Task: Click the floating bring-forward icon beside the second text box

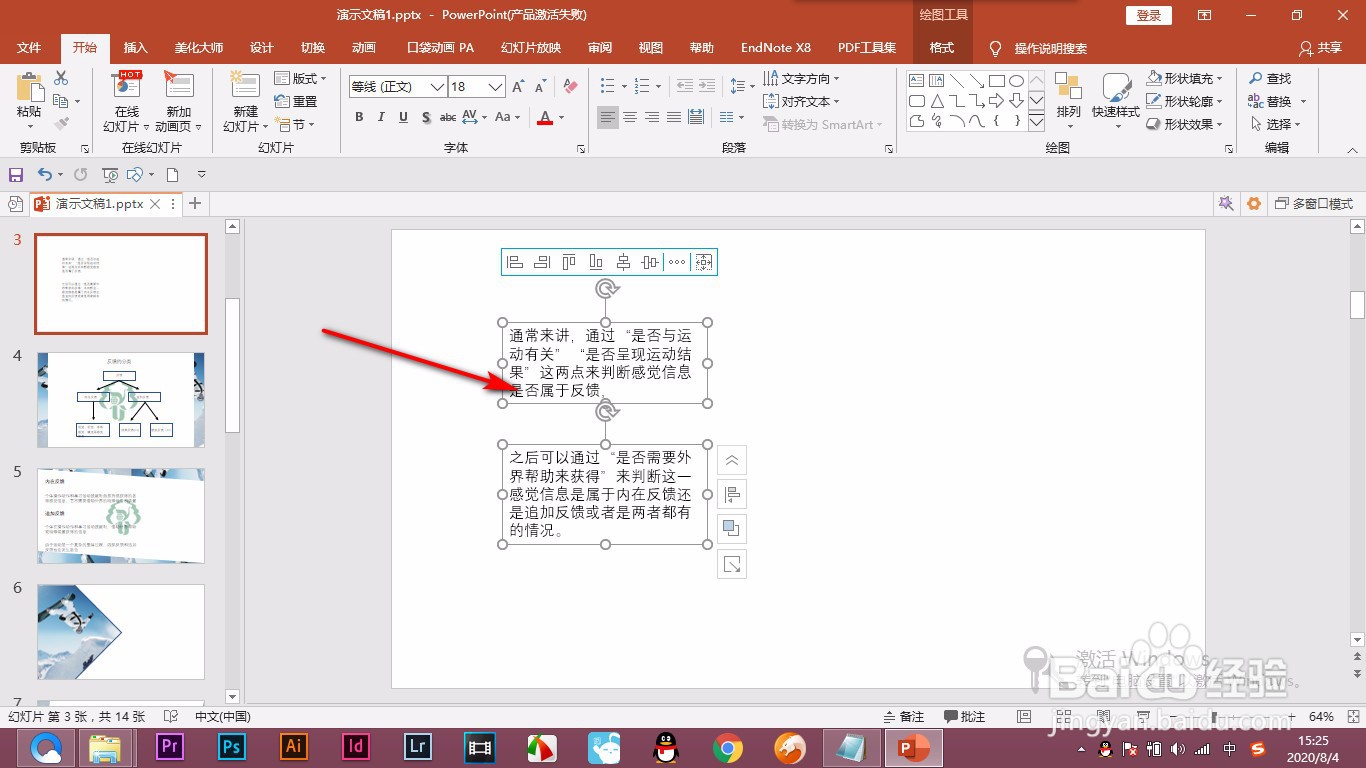Action: coord(732,529)
